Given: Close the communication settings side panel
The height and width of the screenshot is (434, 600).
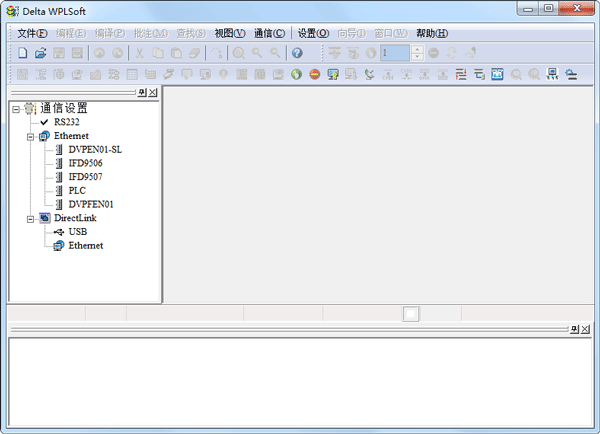Looking at the screenshot, I should point(153,92).
